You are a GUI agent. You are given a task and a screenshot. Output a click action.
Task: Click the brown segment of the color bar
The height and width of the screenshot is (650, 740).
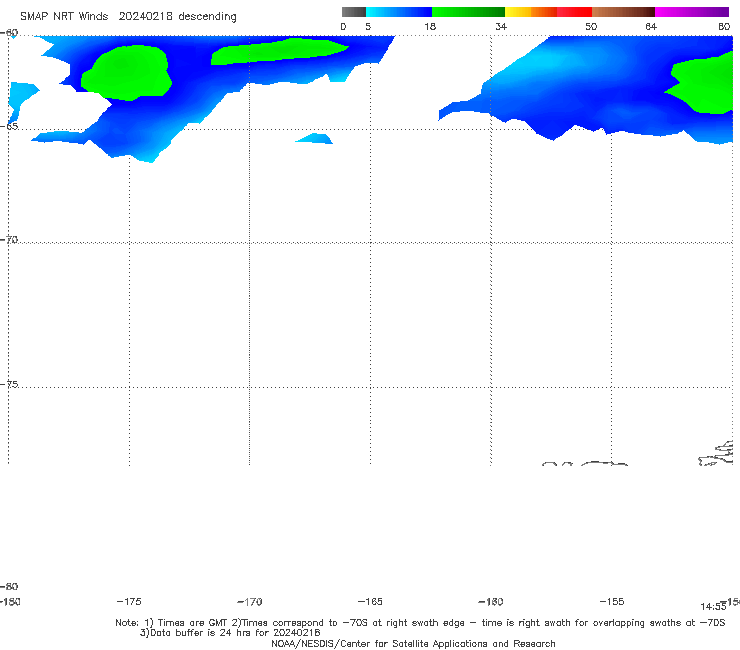(x=623, y=12)
